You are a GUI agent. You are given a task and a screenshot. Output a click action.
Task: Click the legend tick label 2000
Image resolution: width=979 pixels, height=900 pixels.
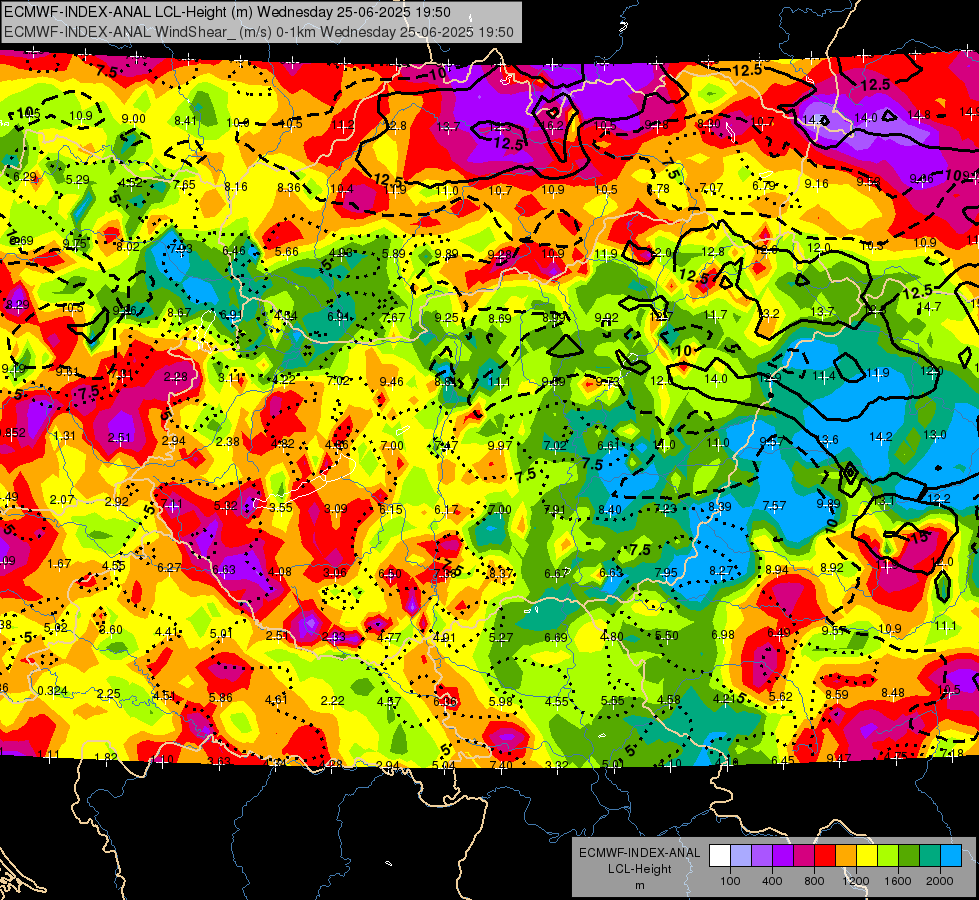tap(940, 881)
